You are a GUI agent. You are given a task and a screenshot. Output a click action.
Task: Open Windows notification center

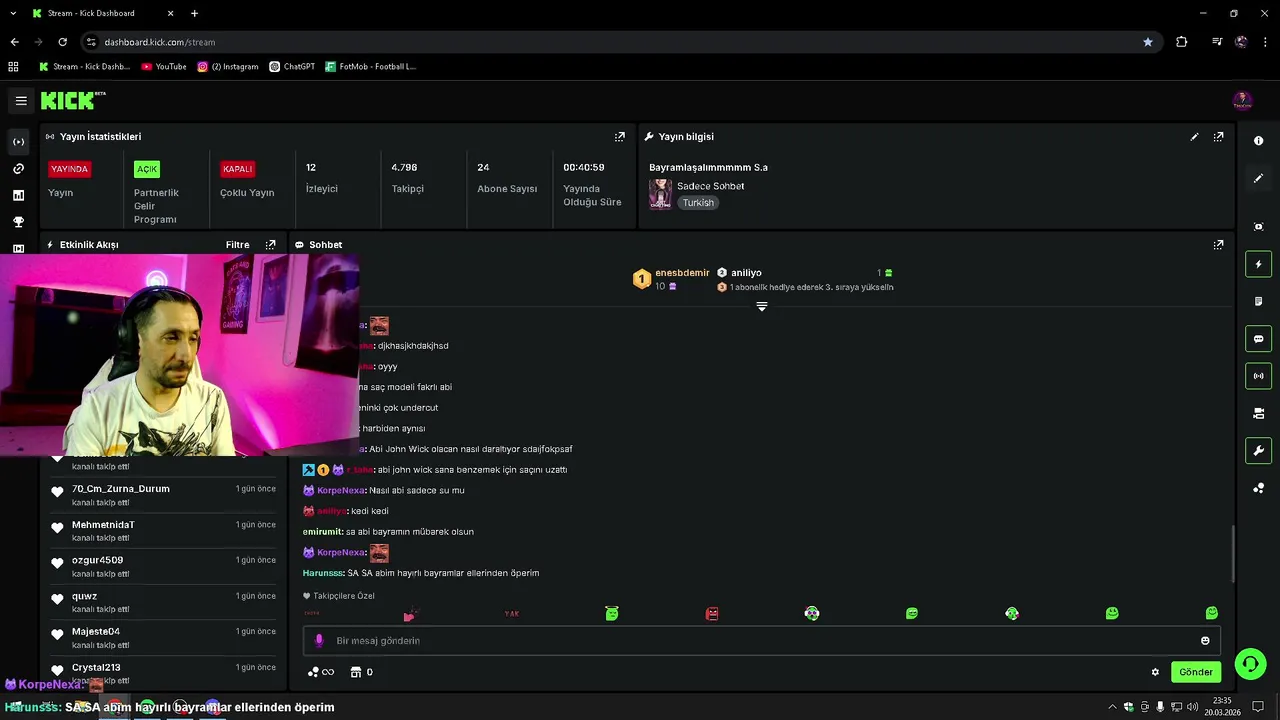(x=1258, y=707)
